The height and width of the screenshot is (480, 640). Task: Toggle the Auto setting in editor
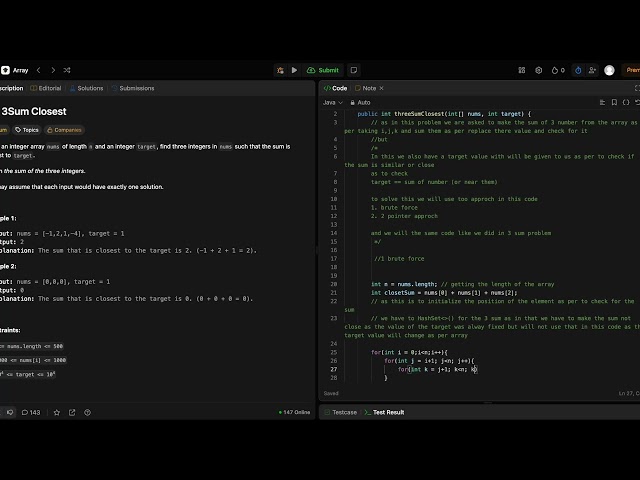360,102
